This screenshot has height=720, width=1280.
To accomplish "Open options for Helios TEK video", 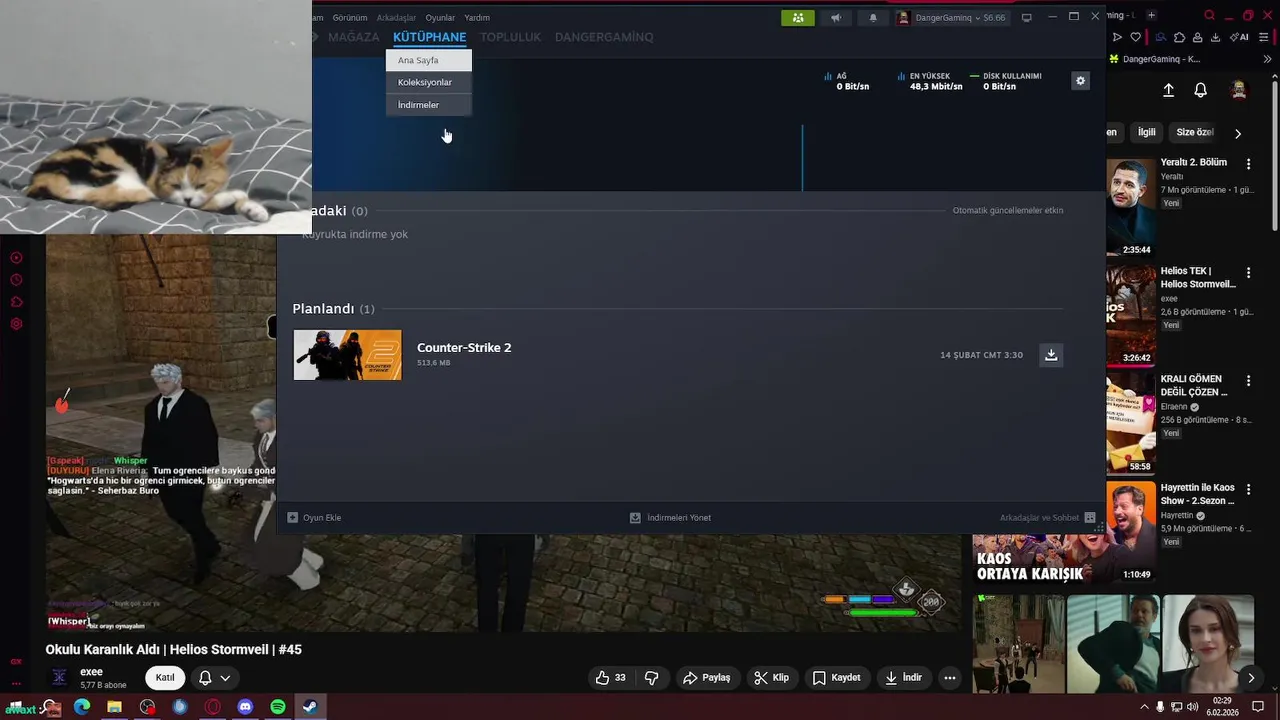I will point(1248,272).
